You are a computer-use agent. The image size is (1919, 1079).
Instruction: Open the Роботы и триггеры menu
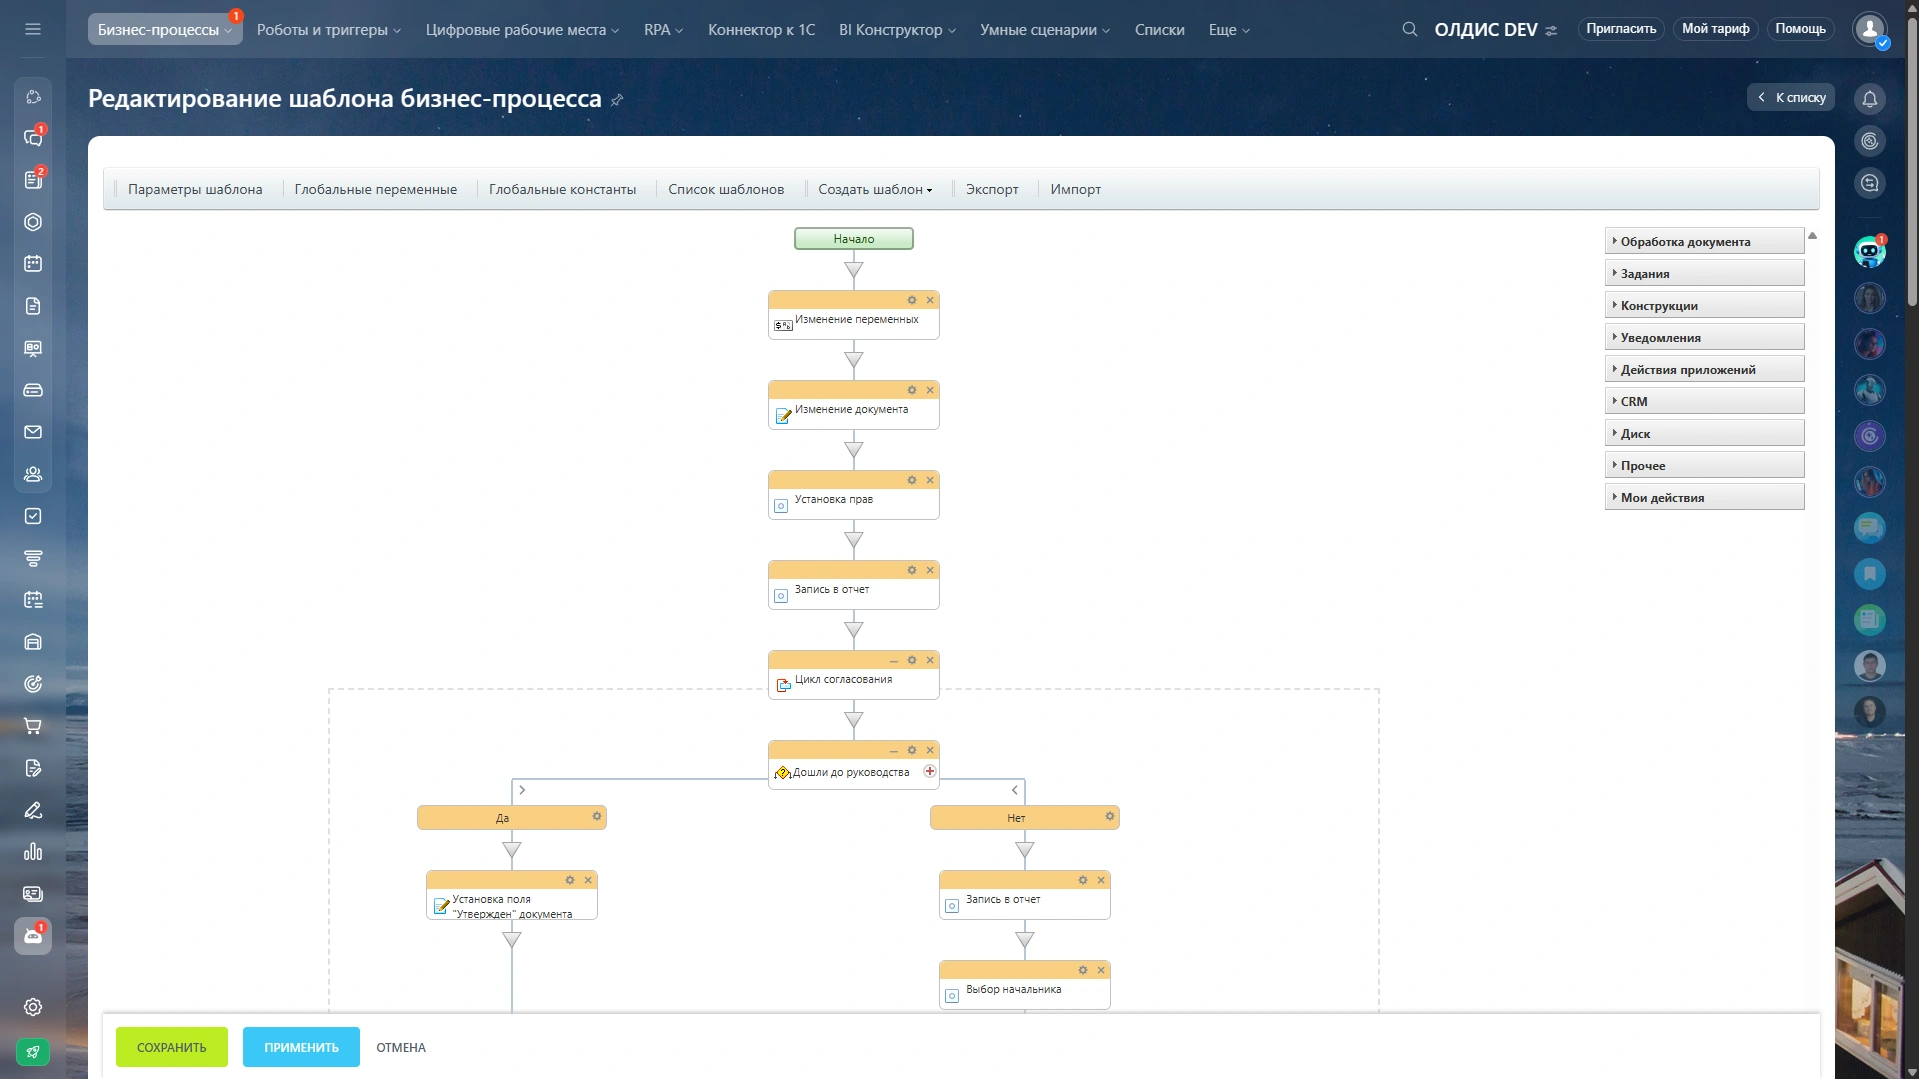(328, 29)
